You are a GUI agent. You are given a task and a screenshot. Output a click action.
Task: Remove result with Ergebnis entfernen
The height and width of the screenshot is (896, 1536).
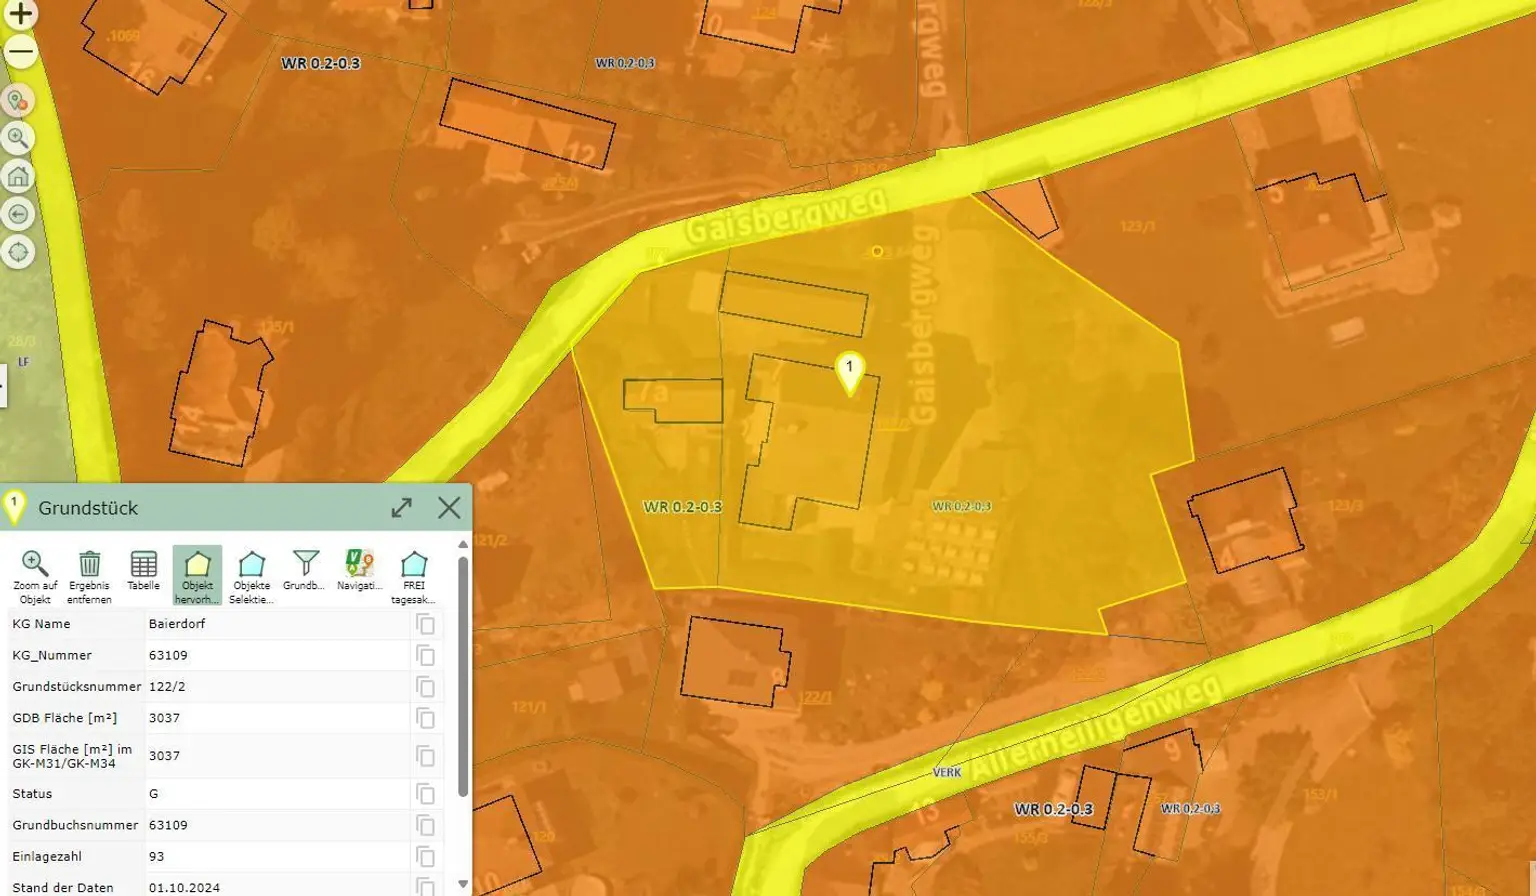tap(89, 577)
